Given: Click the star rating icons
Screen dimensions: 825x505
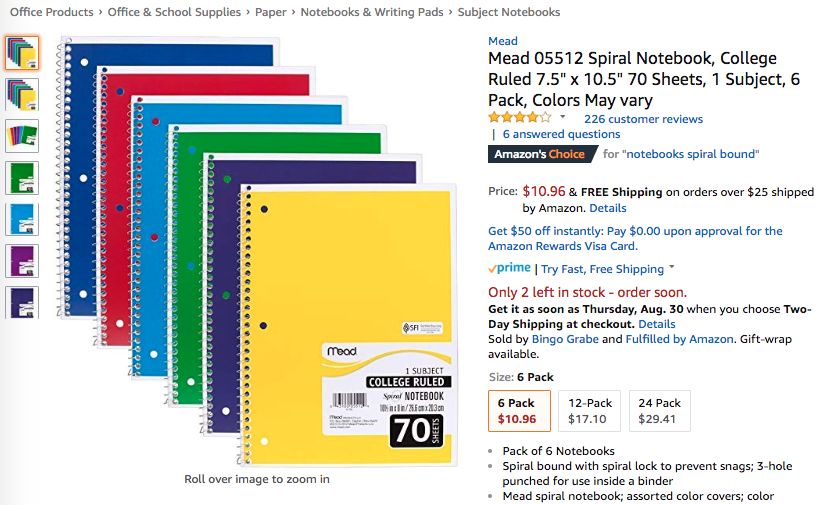Looking at the screenshot, I should pos(519,118).
